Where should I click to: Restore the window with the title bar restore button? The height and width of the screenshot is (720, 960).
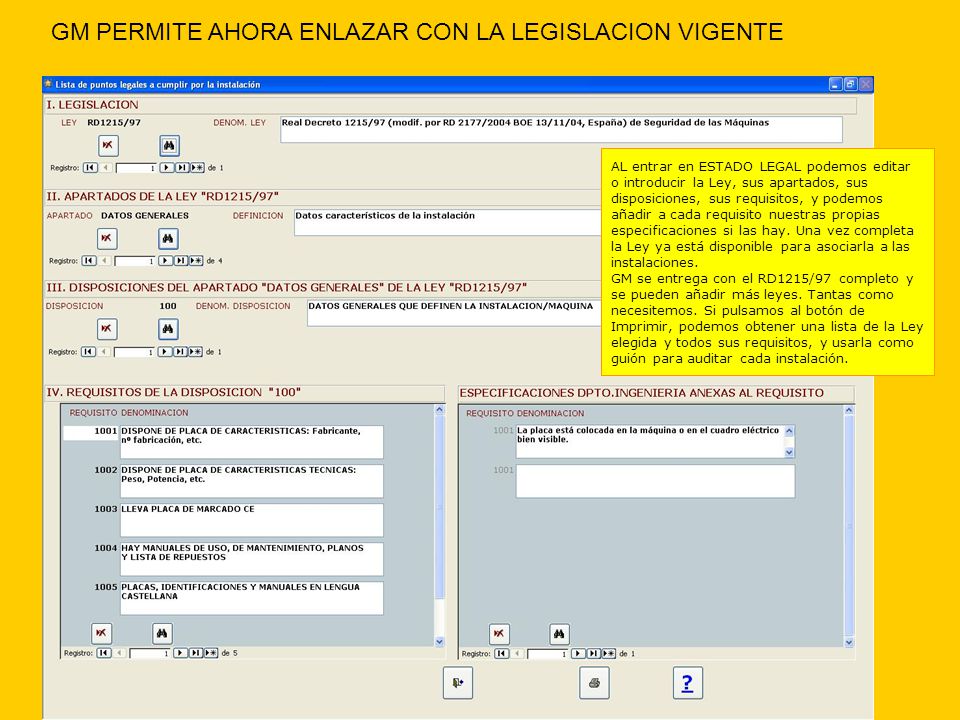tap(850, 84)
